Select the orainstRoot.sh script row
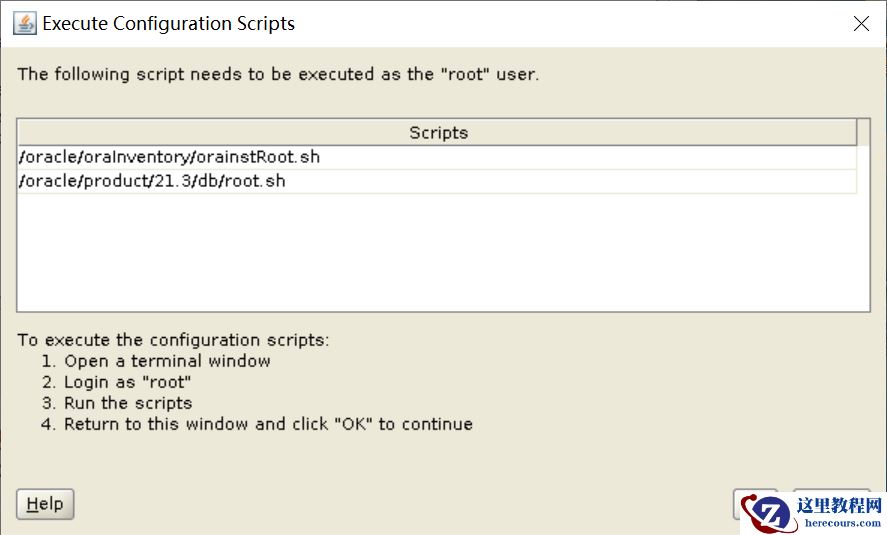This screenshot has height=535, width=887. tap(170, 157)
